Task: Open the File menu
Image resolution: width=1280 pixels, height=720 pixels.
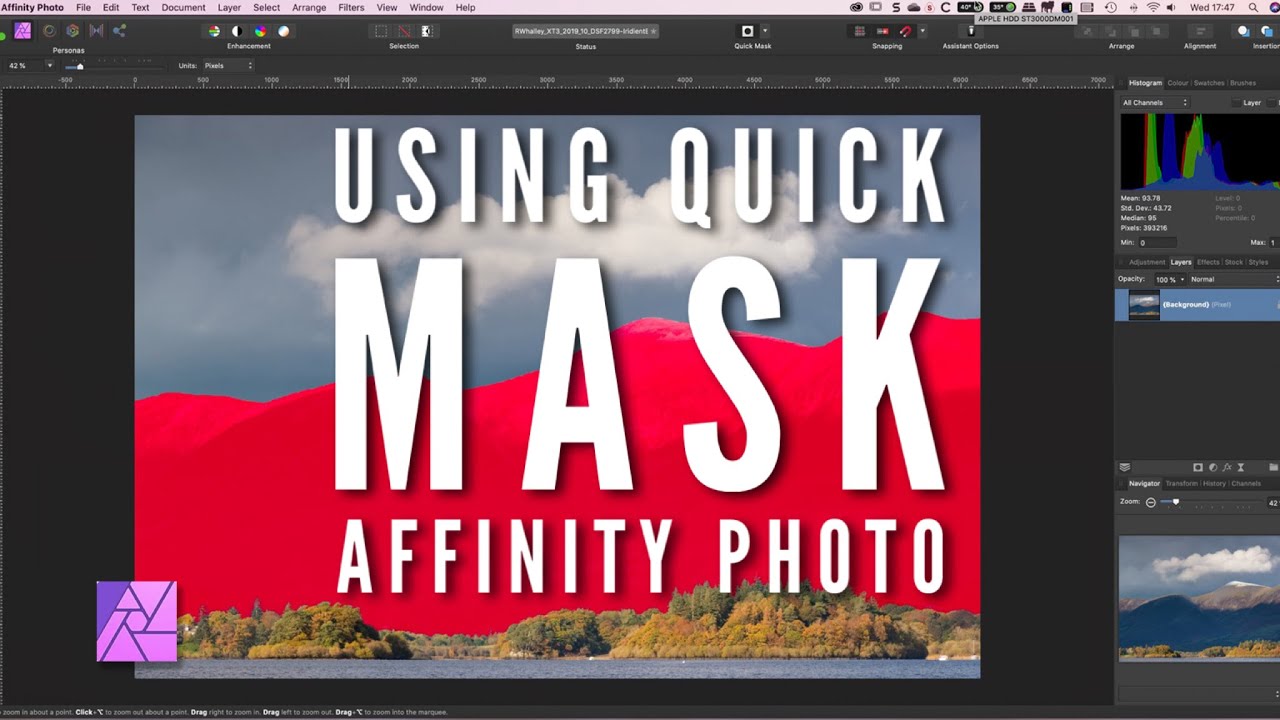Action: tap(83, 7)
